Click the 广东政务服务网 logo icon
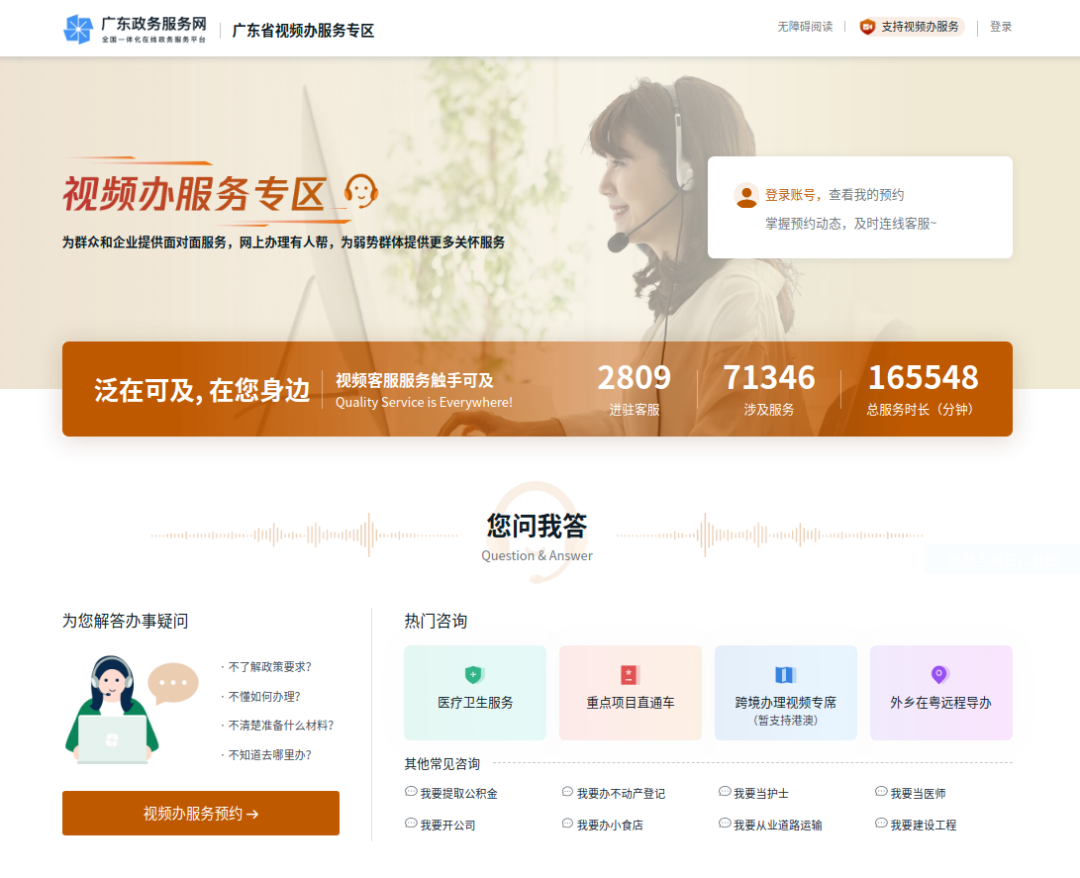 click(x=78, y=29)
